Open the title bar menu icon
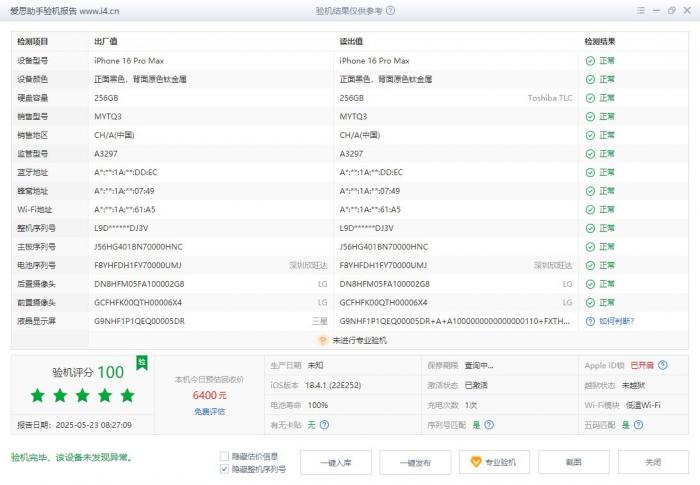 (641, 10)
